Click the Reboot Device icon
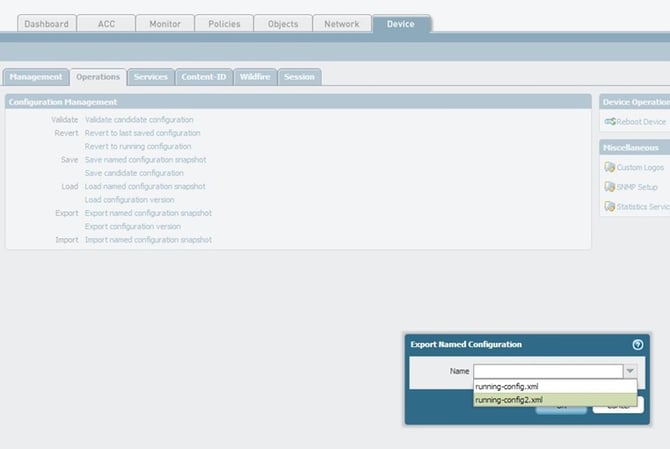 pyautogui.click(x=610, y=122)
